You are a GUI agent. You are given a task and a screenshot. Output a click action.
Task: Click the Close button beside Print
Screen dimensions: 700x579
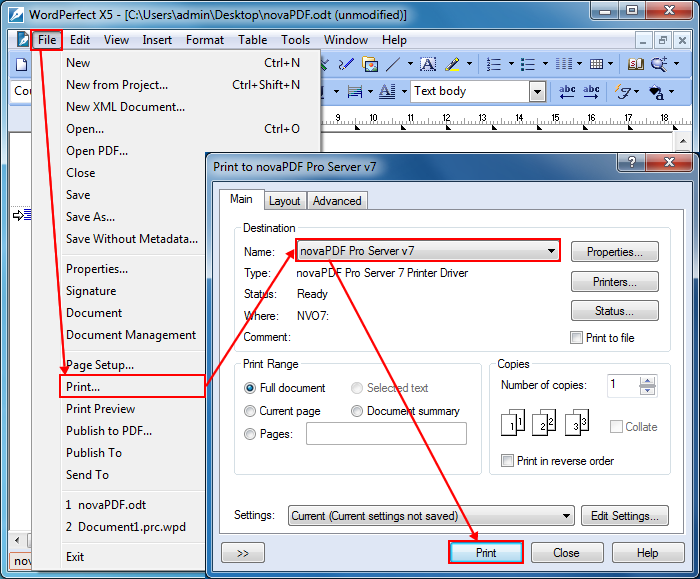567,553
